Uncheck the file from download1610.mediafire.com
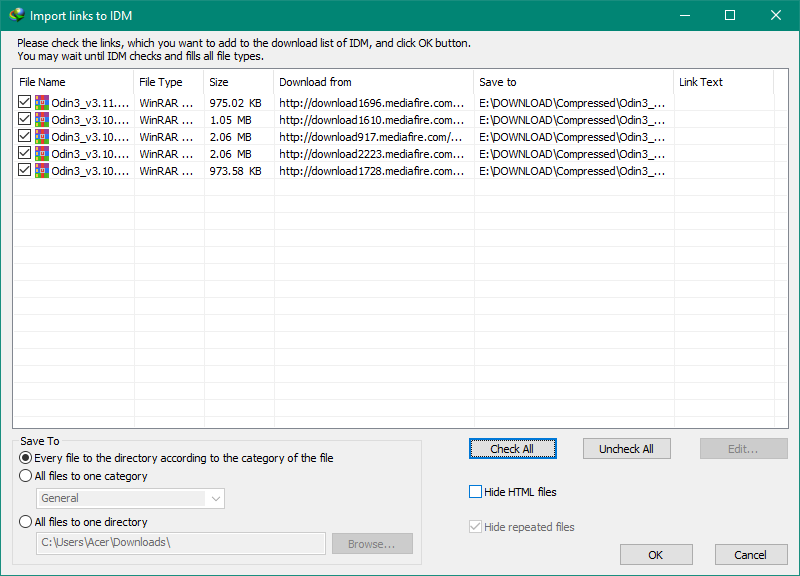This screenshot has height=576, width=800. pos(24,119)
